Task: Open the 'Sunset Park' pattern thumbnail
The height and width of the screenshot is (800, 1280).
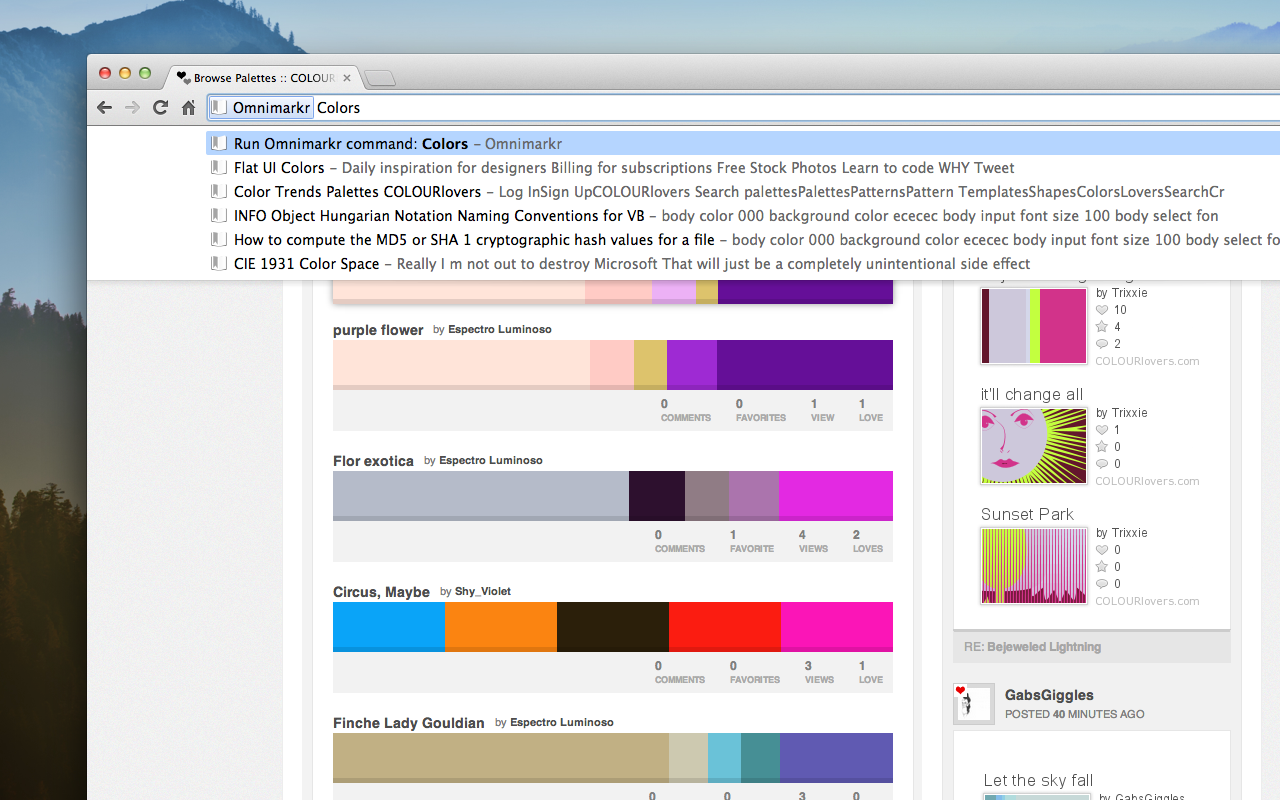Action: pyautogui.click(x=1034, y=566)
